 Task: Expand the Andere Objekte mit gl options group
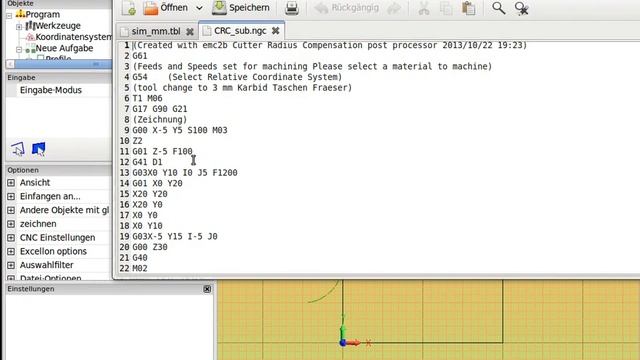click(x=11, y=210)
